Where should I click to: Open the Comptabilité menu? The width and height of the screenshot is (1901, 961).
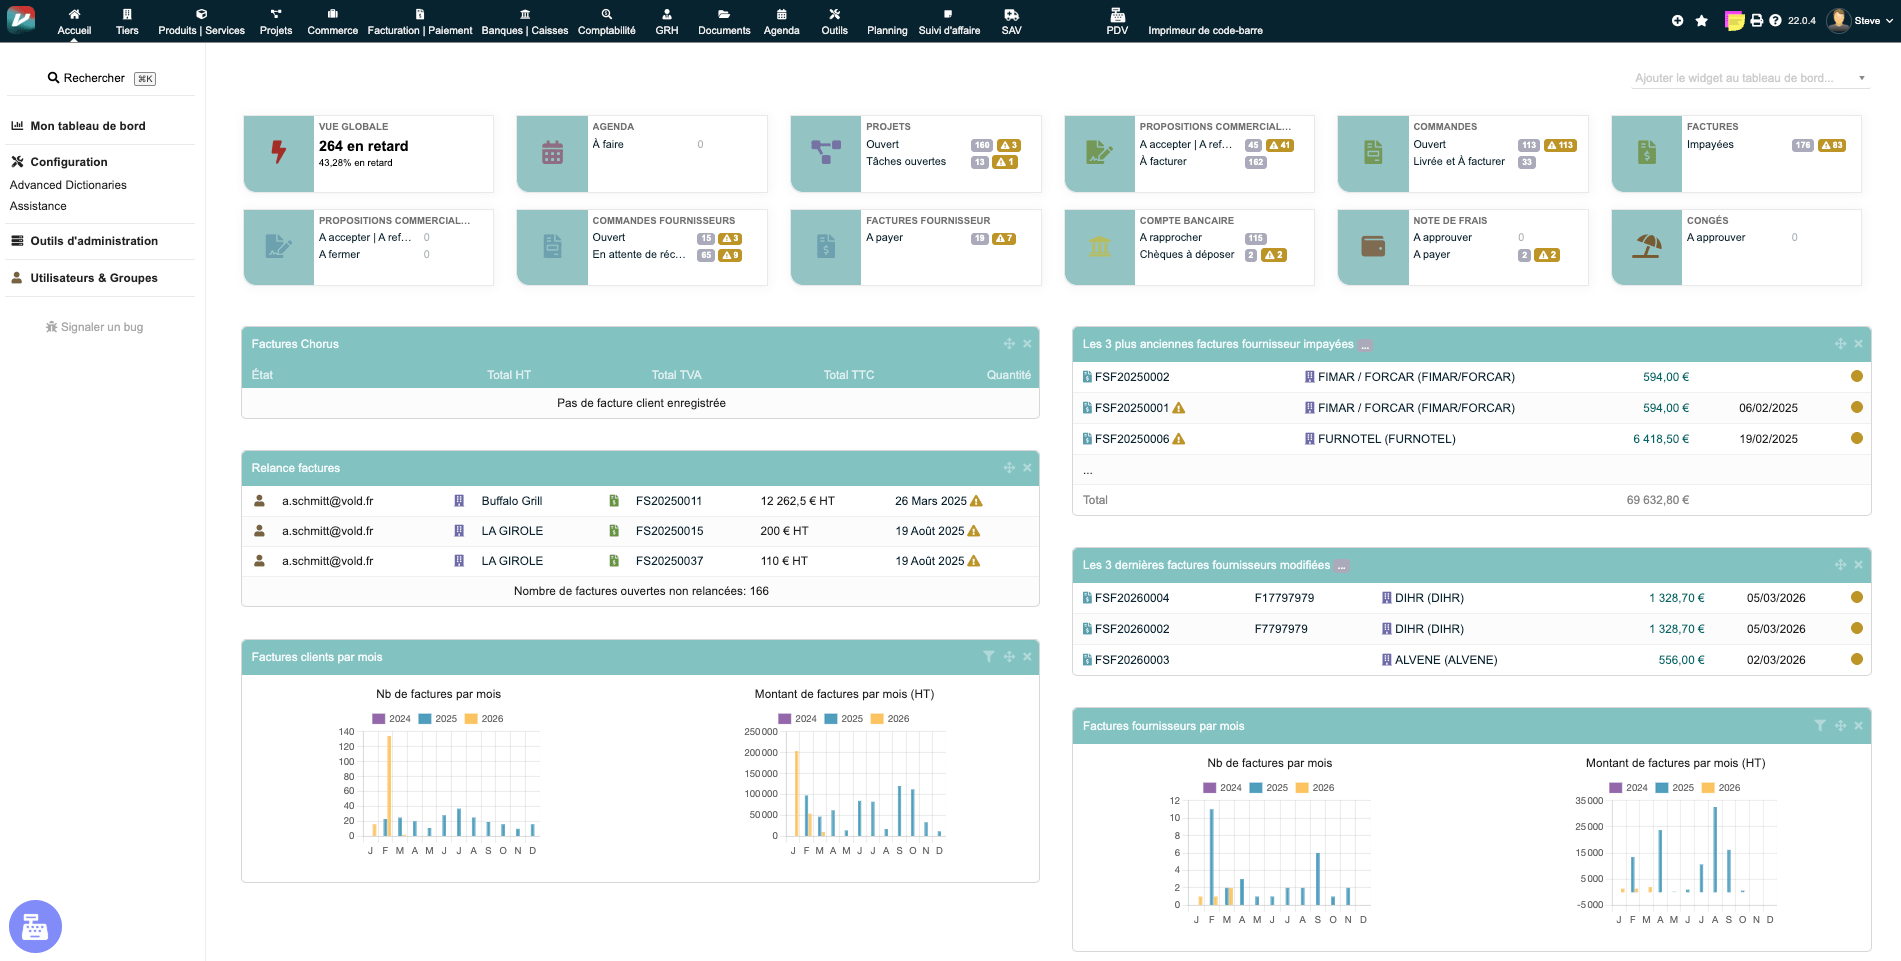coord(606,21)
